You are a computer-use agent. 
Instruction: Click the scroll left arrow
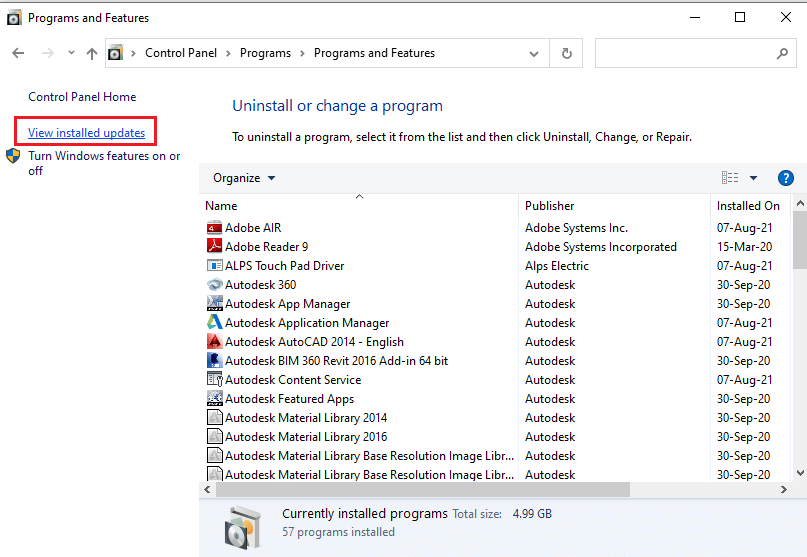(x=207, y=490)
